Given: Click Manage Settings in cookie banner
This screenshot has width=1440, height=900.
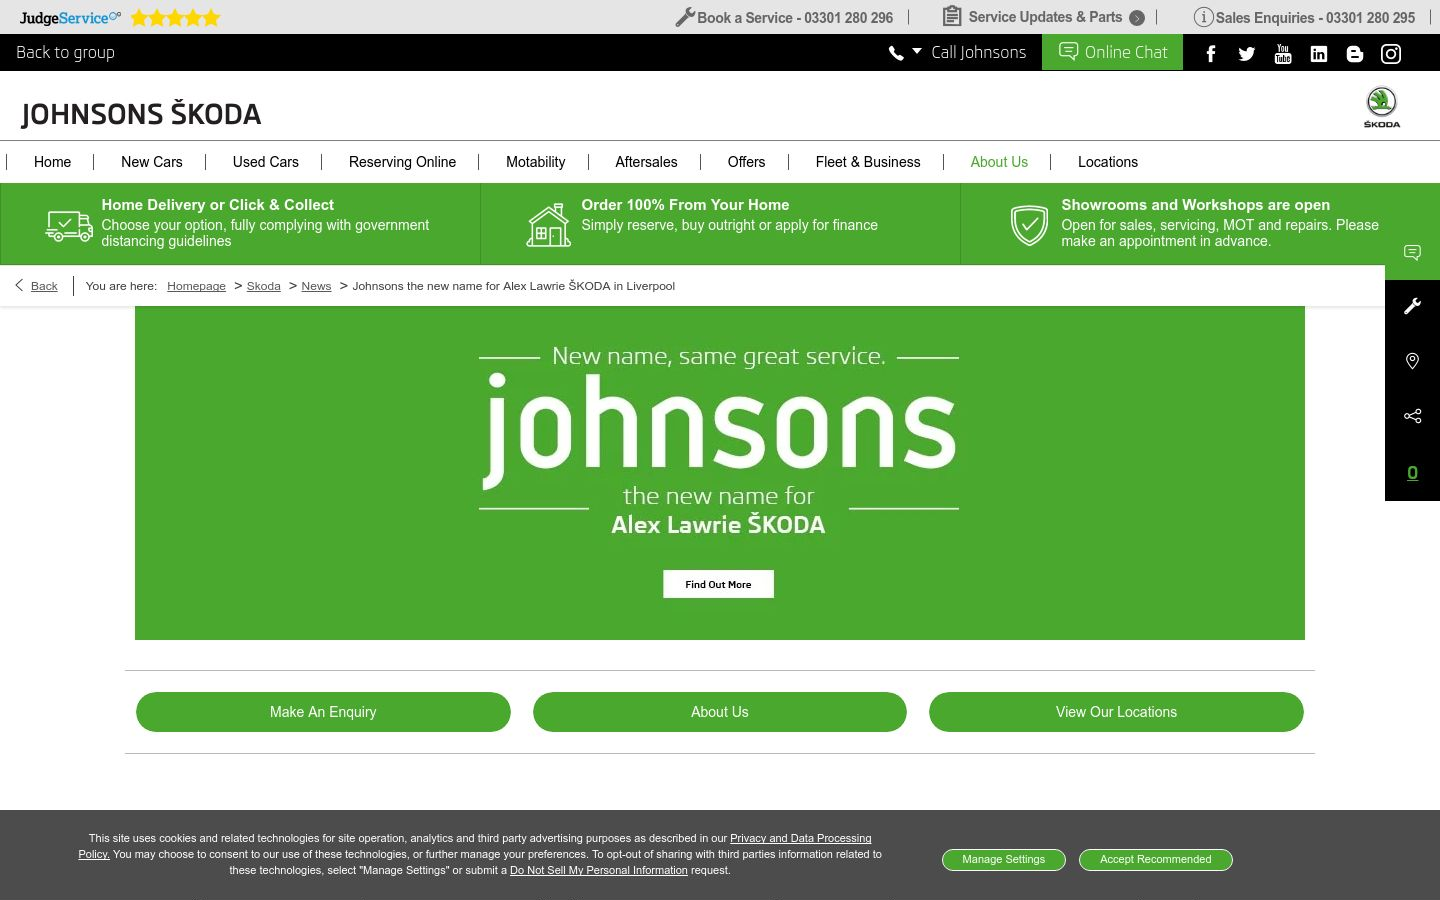Looking at the screenshot, I should (x=1004, y=860).
